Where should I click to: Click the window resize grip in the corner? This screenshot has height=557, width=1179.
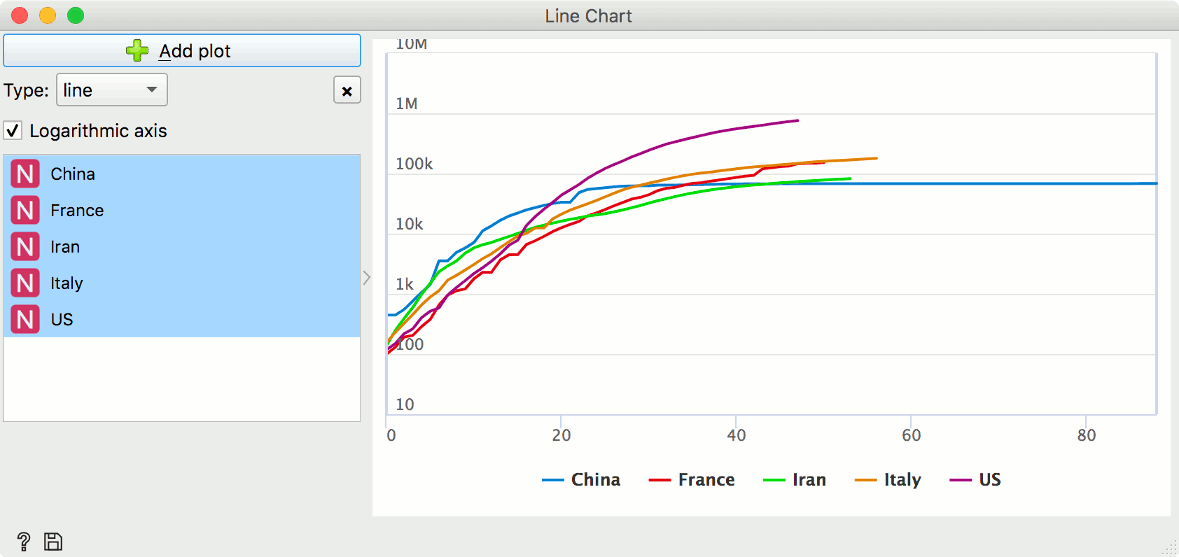(x=1169, y=548)
